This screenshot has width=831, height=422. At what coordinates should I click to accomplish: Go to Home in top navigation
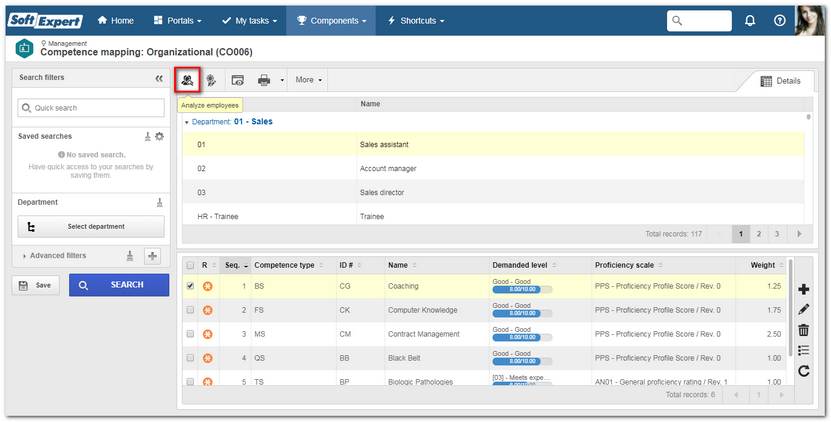click(x=116, y=21)
